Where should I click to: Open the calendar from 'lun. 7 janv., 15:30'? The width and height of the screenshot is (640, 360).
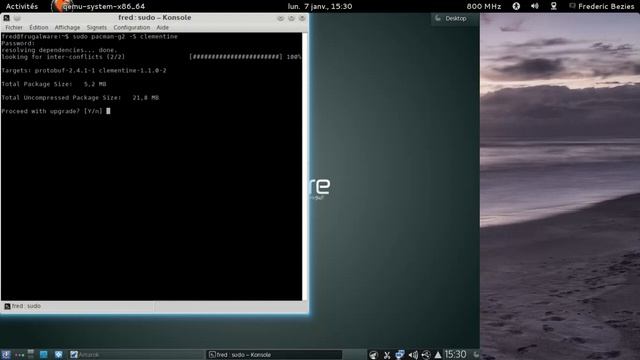coord(320,6)
